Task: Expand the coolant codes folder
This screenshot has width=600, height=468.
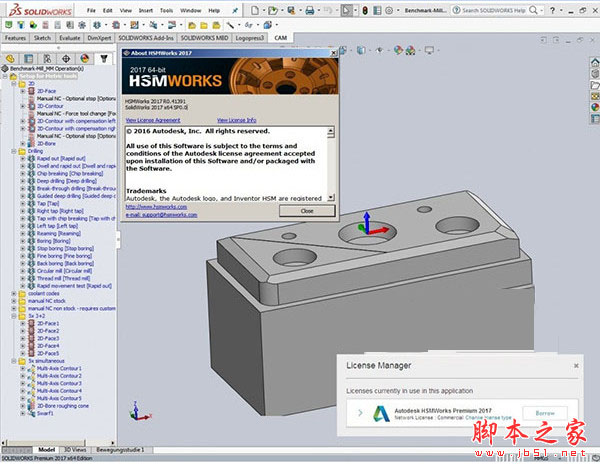Action: 15,293
